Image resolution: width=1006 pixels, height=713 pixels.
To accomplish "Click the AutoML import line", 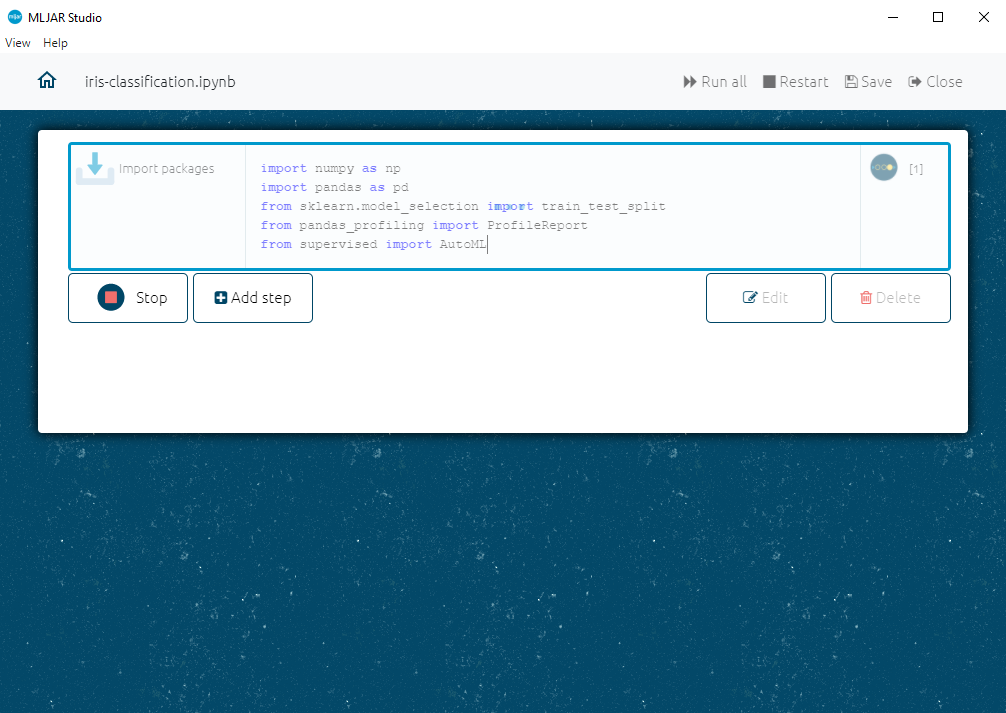I will (373, 244).
